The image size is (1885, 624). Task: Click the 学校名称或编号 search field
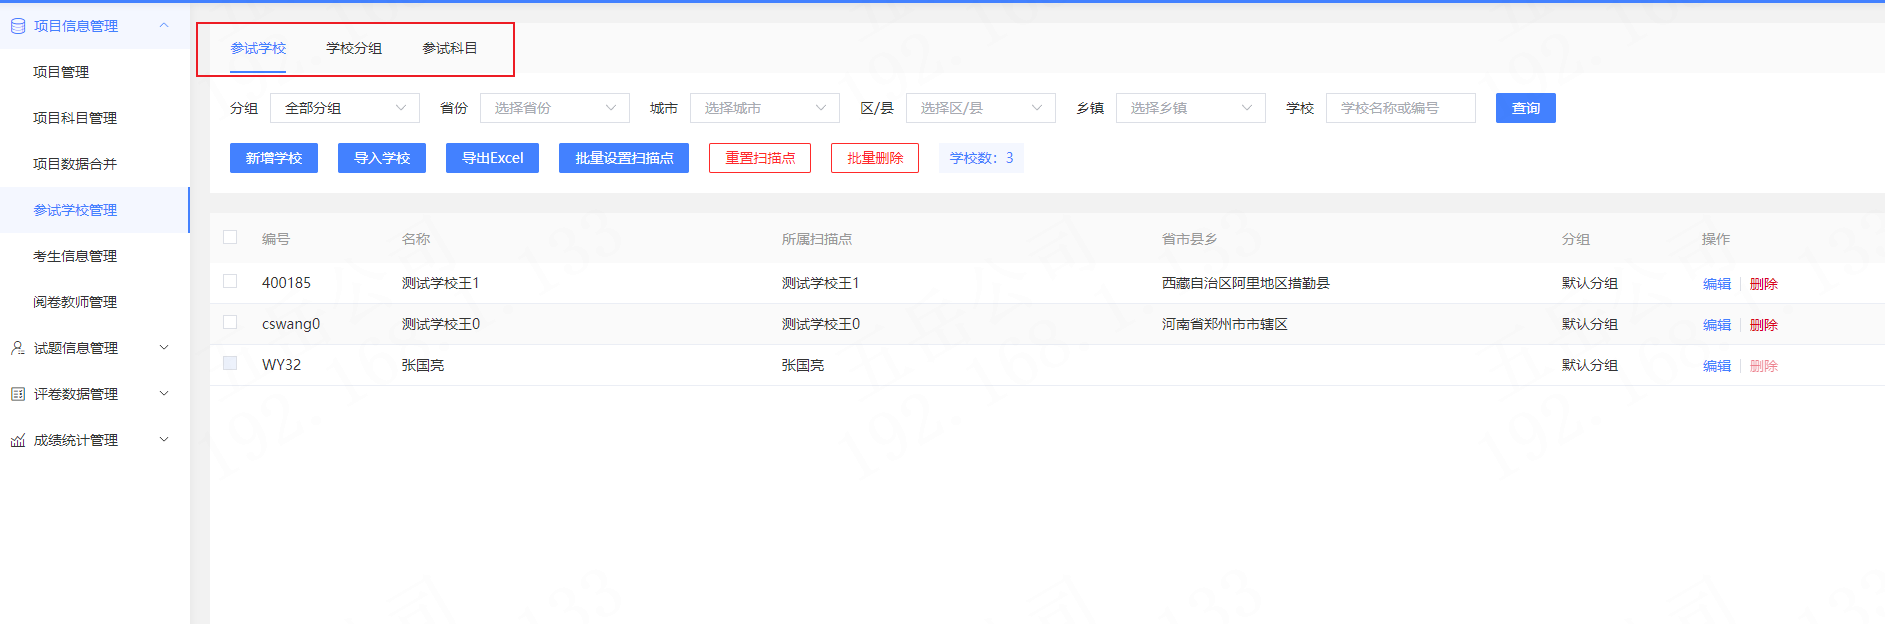click(1400, 108)
